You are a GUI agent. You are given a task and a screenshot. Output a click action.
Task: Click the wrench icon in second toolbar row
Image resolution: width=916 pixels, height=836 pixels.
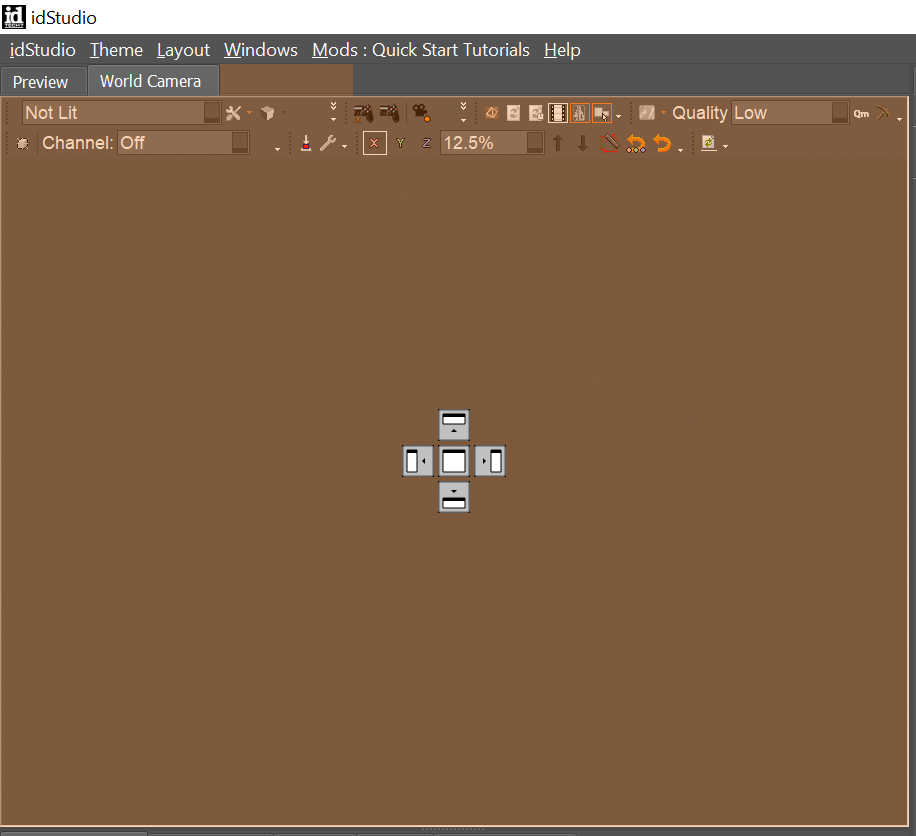(328, 143)
